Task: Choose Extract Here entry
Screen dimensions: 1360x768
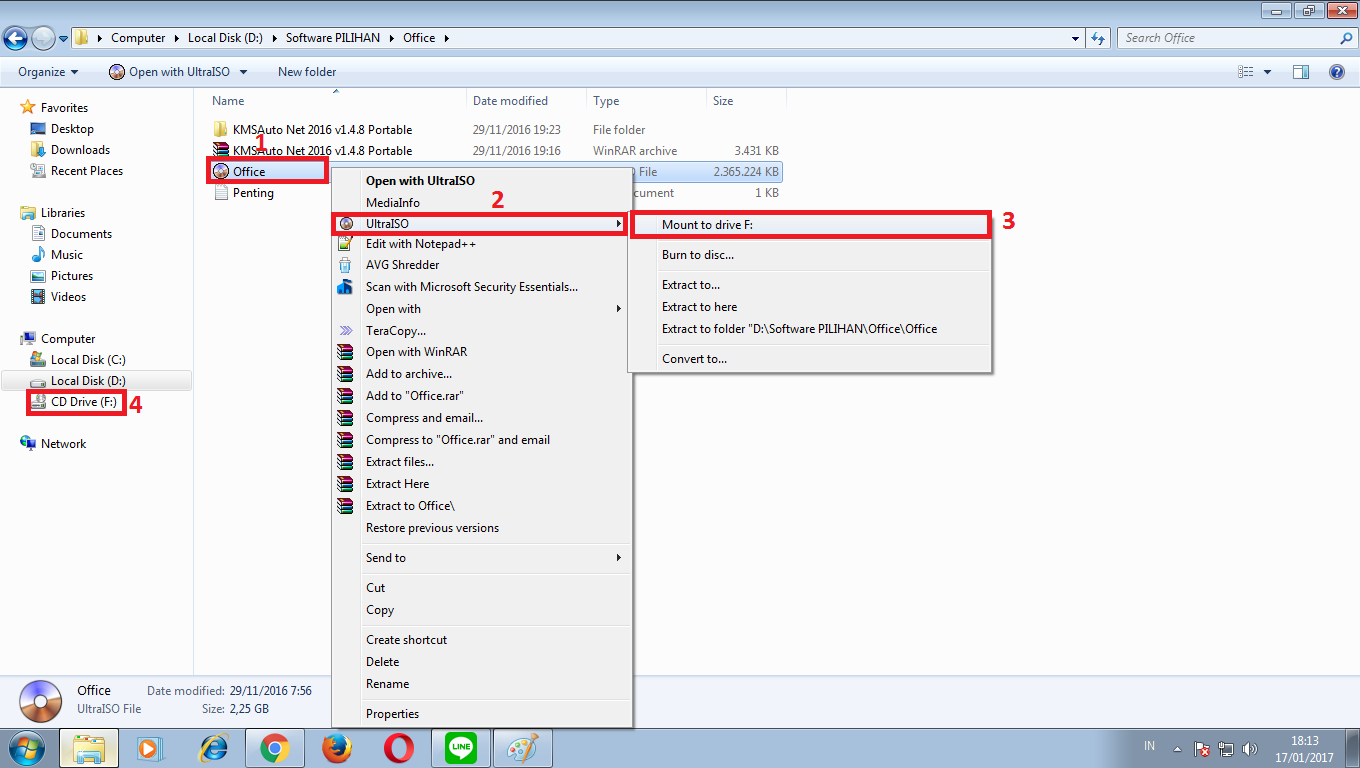Action: [x=483, y=484]
